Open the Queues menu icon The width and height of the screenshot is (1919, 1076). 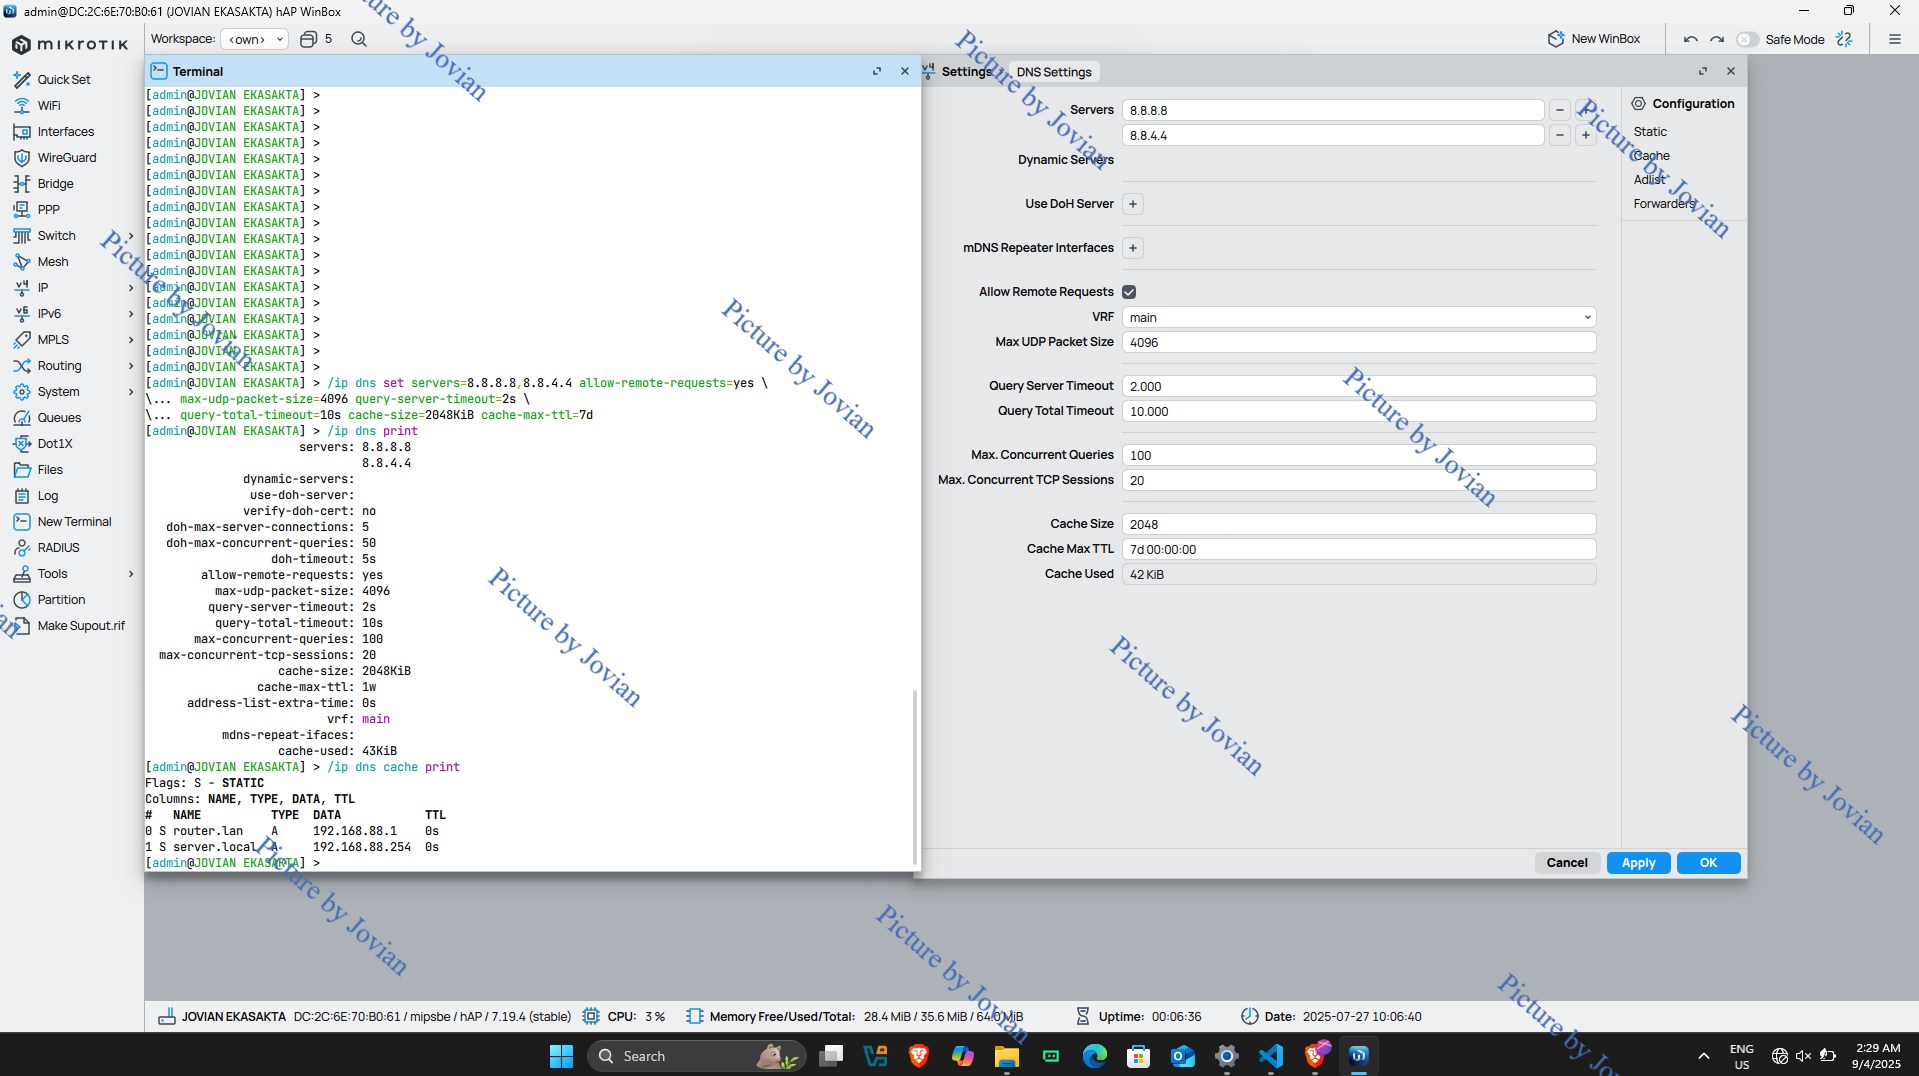(x=22, y=418)
